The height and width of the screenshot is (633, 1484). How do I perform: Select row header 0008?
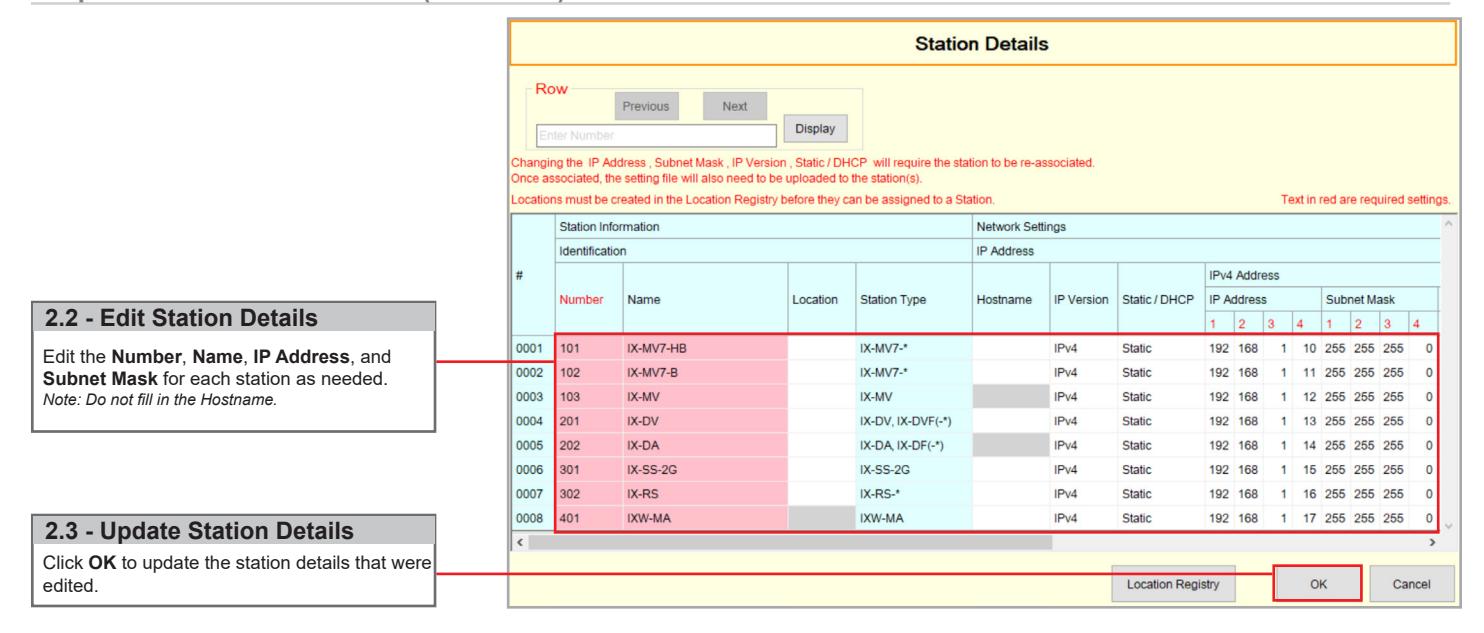pos(533,518)
